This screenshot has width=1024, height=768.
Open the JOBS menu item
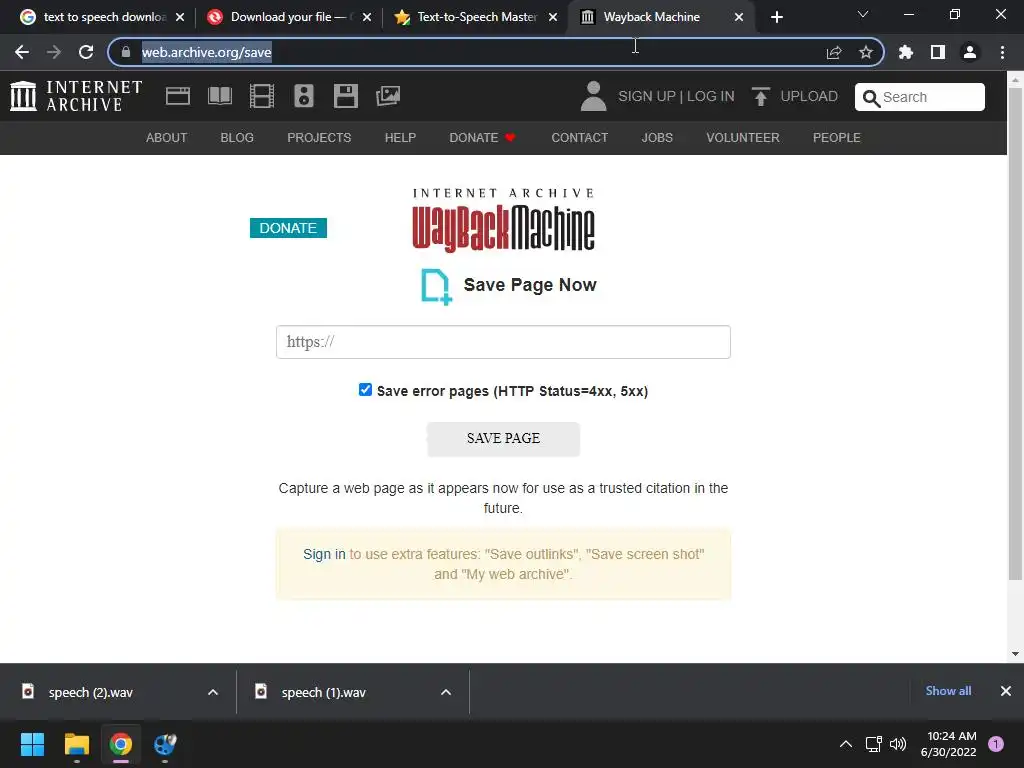point(657,138)
